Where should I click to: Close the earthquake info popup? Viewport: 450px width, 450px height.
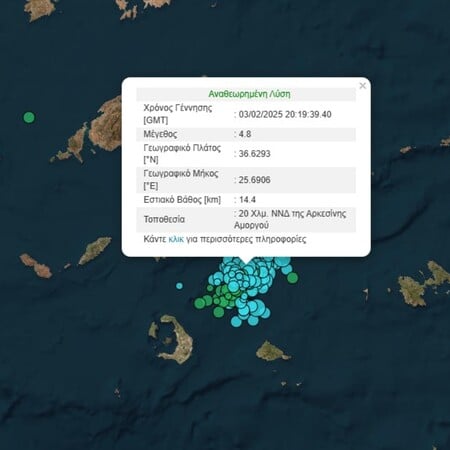pos(363,86)
